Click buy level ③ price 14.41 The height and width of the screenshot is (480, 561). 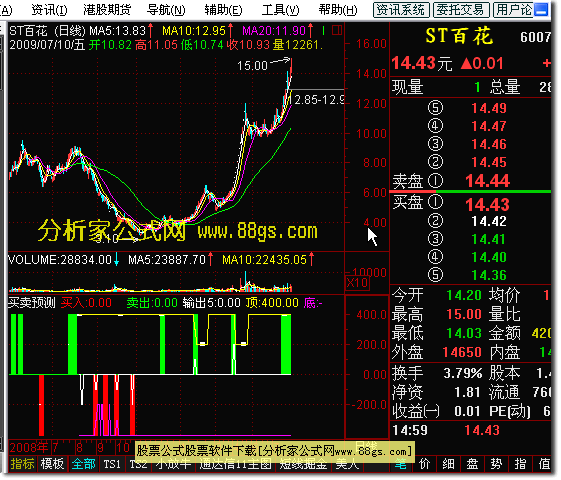click(x=489, y=239)
